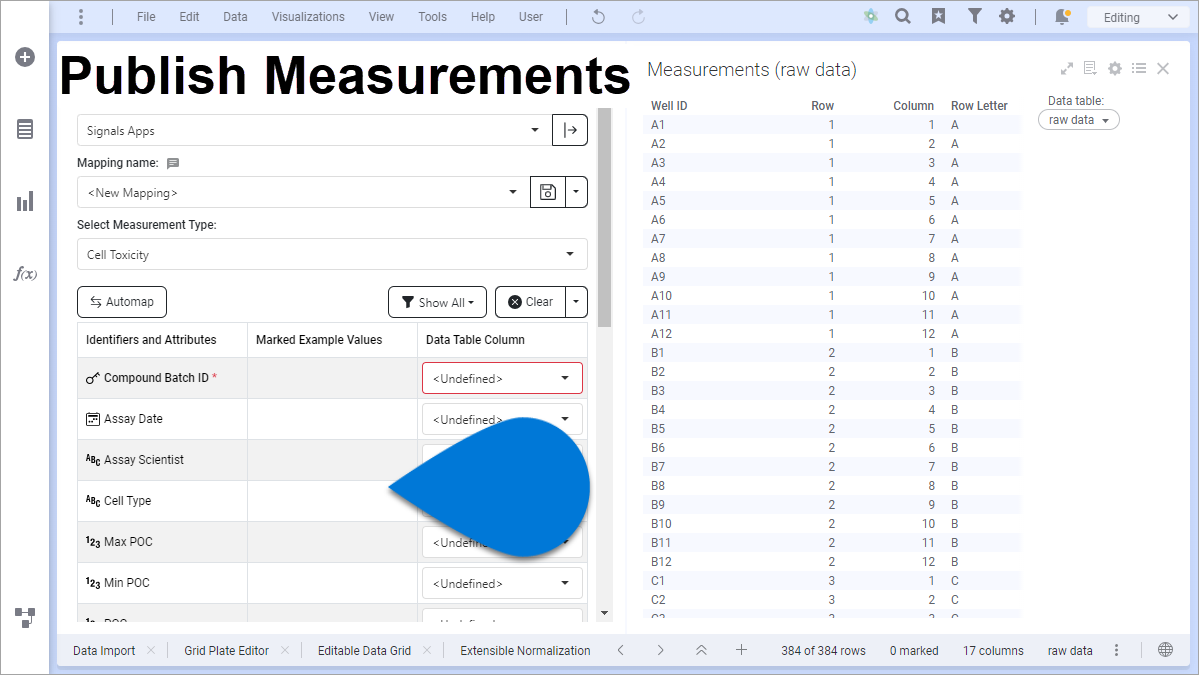Image resolution: width=1199 pixels, height=675 pixels.
Task: Open the bookmarks icon
Action: tap(938, 16)
